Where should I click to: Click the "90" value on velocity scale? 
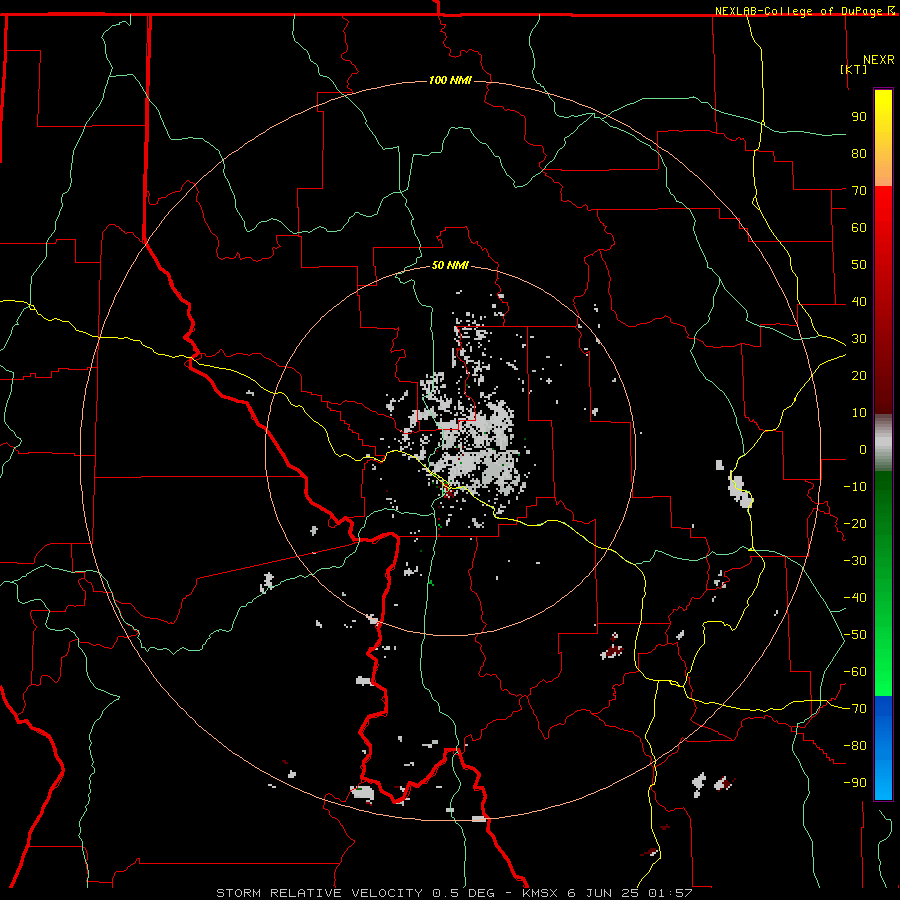pos(859,117)
